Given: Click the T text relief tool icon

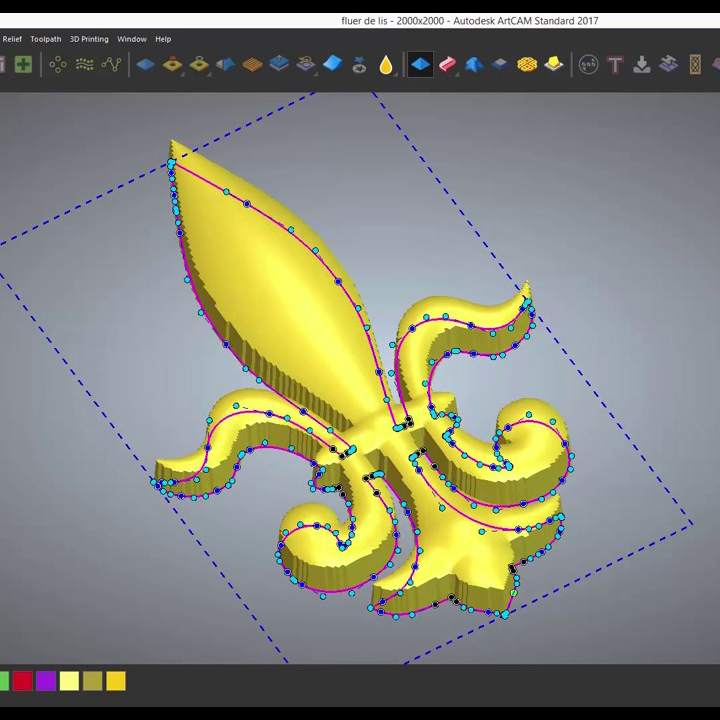Looking at the screenshot, I should click(615, 65).
